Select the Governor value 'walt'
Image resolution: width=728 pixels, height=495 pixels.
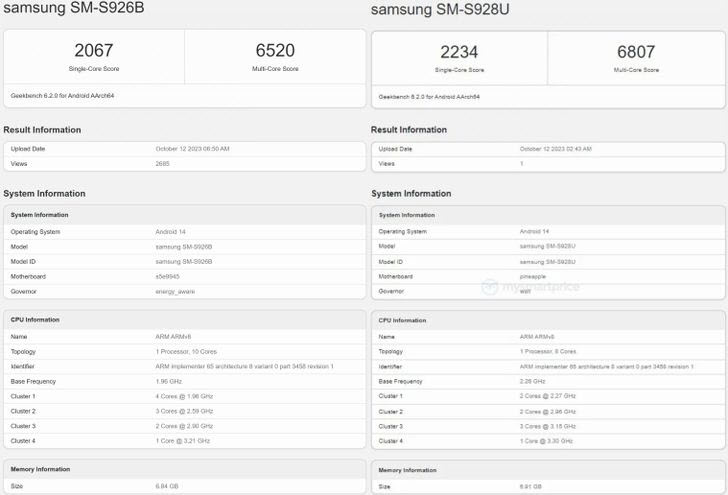click(525, 291)
